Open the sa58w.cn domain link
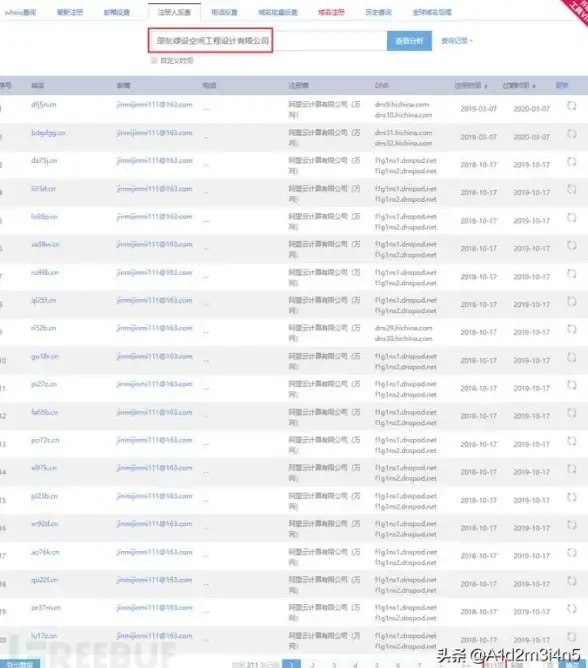 [45, 245]
